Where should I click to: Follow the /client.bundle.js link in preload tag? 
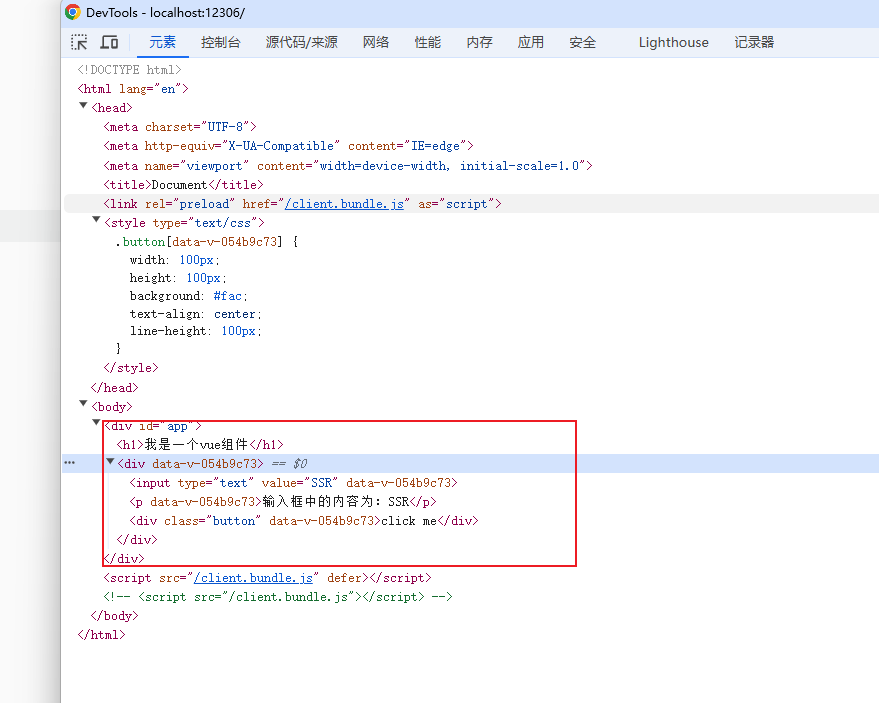pyautogui.click(x=344, y=204)
